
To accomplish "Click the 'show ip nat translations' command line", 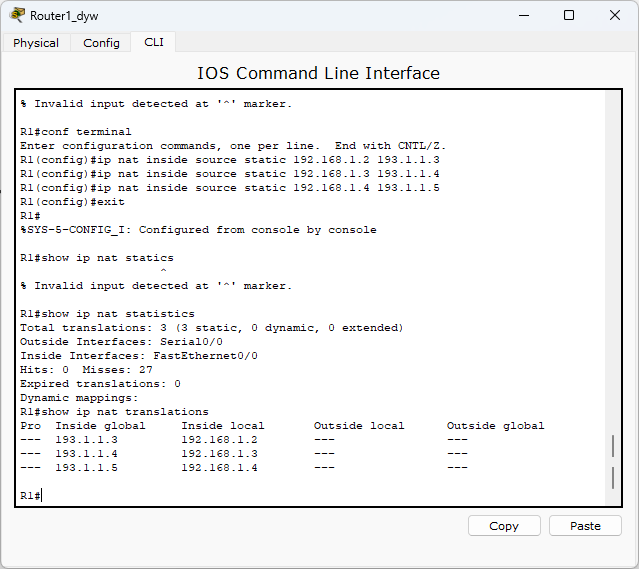I will pos(115,412).
